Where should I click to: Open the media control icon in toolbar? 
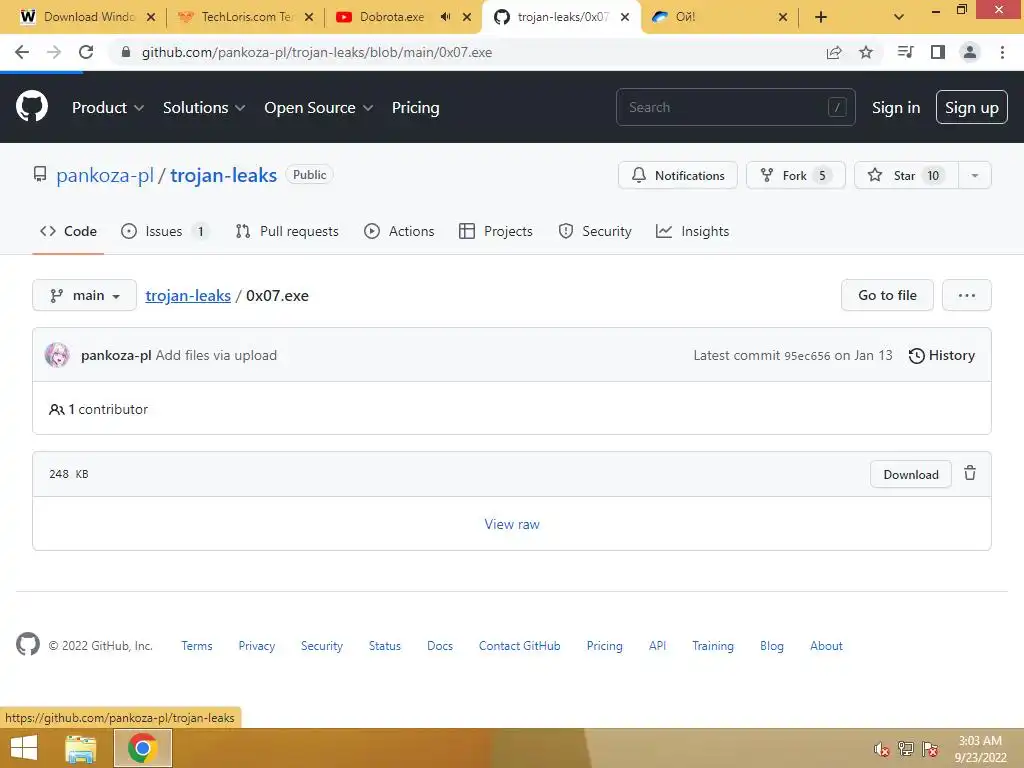[905, 52]
